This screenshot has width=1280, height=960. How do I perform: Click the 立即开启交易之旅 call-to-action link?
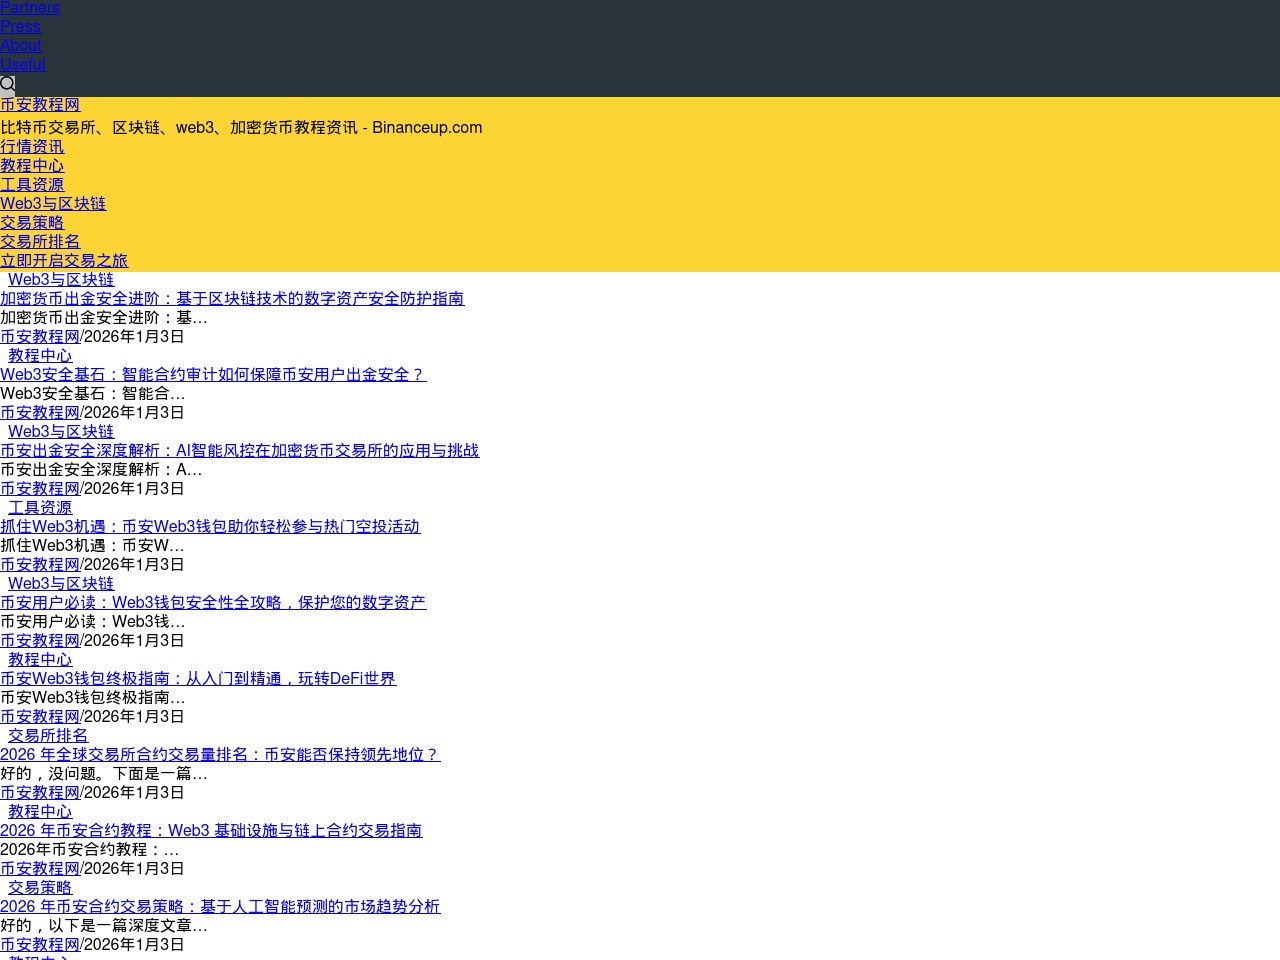pos(64,261)
